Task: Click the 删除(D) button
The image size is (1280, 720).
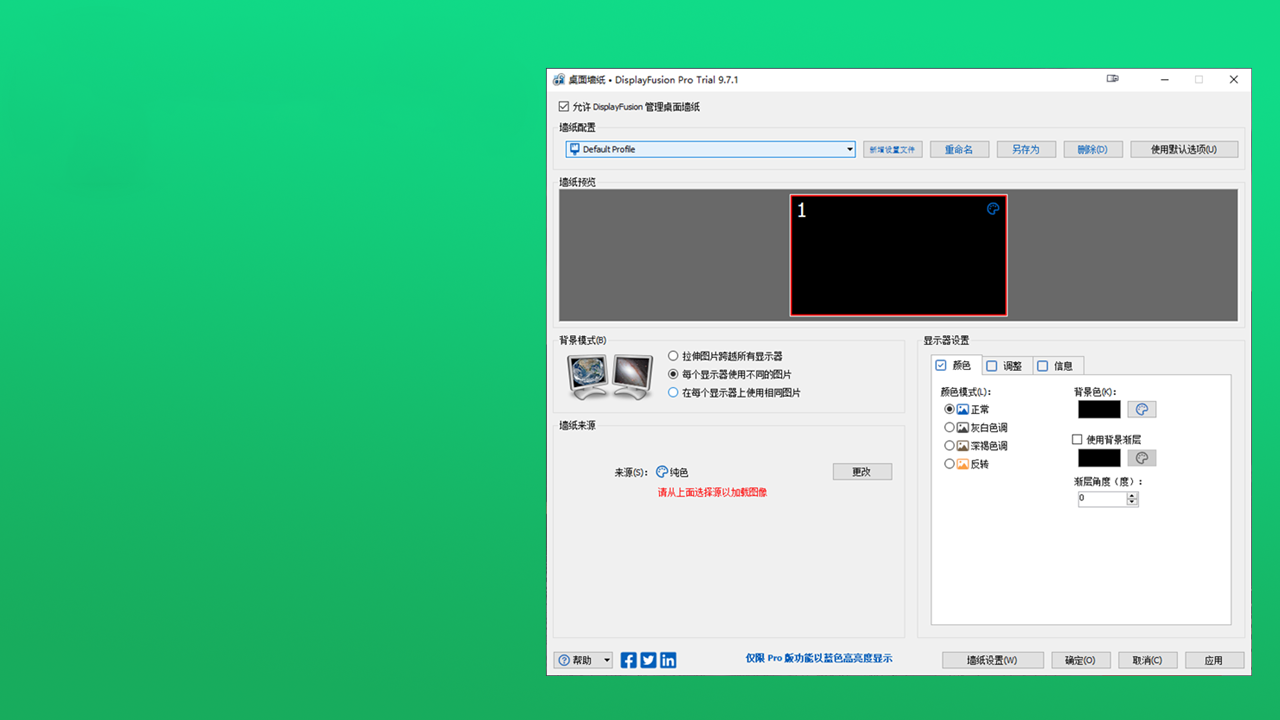Action: pyautogui.click(x=1093, y=149)
